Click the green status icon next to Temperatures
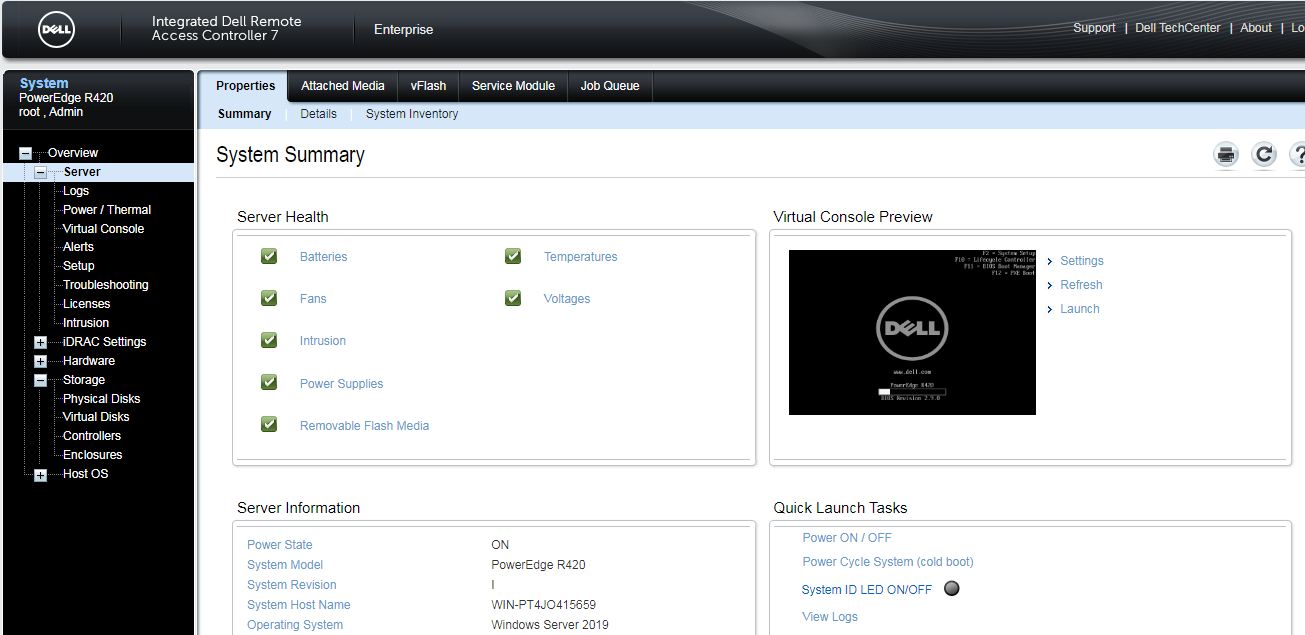This screenshot has height=635, width=1305. (x=512, y=256)
